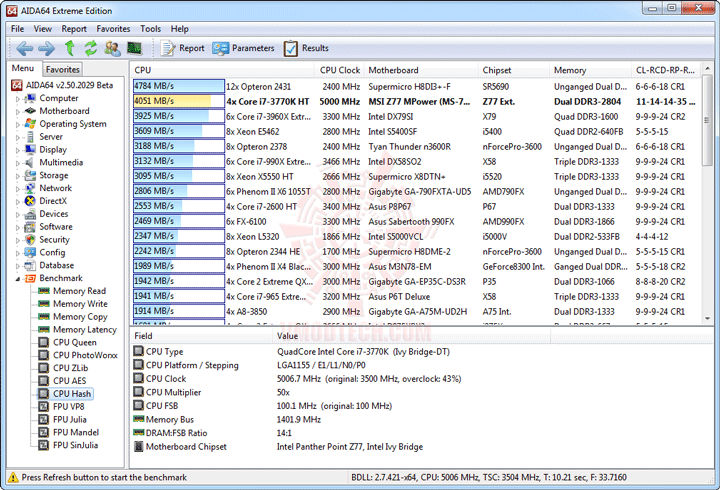Switch to the Menu tab

click(23, 68)
